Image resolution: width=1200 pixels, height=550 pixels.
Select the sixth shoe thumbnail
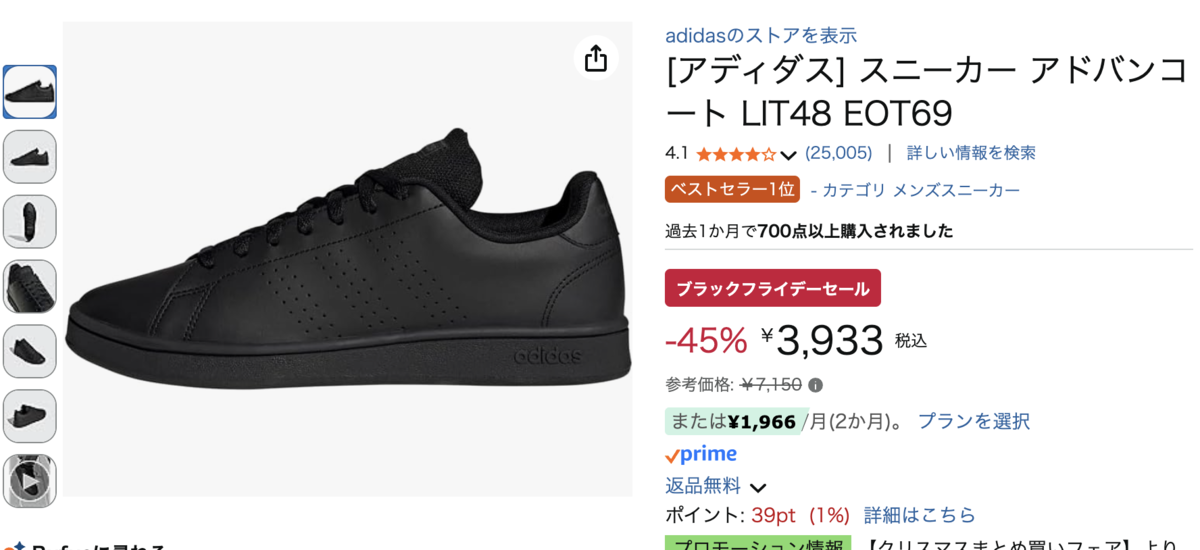[30, 416]
